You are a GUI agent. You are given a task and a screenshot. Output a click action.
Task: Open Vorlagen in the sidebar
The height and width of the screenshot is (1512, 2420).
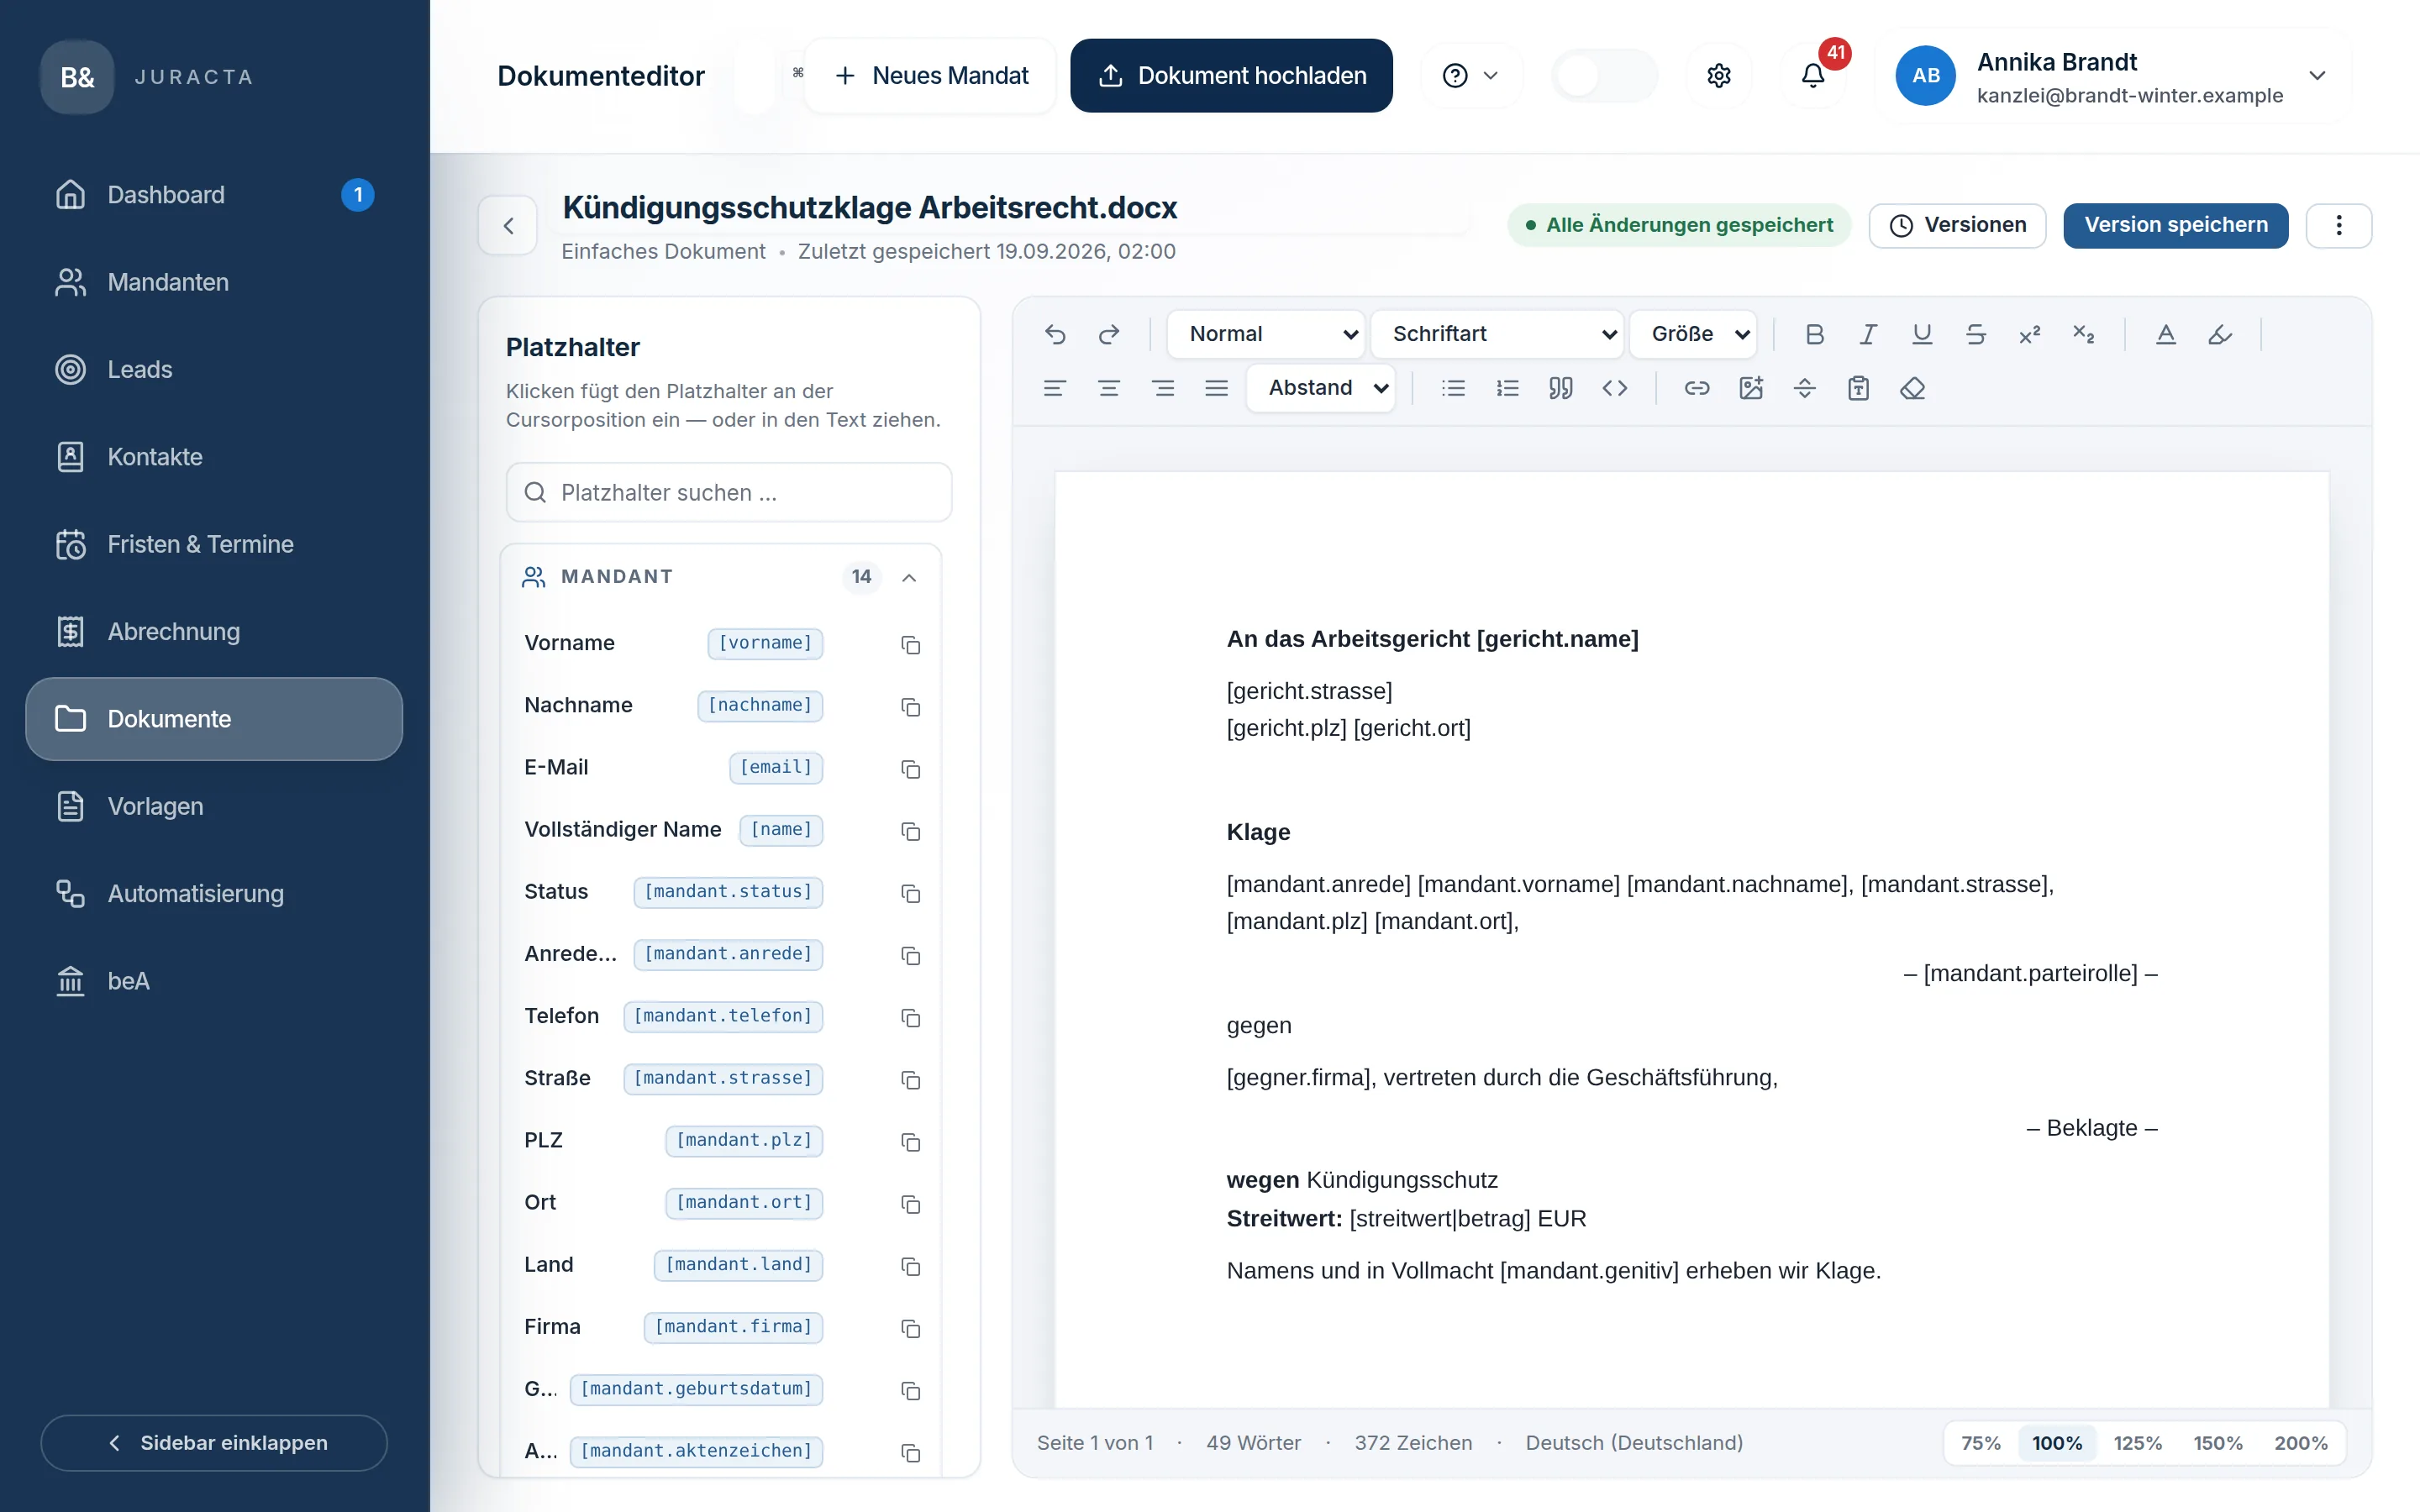tap(214, 807)
